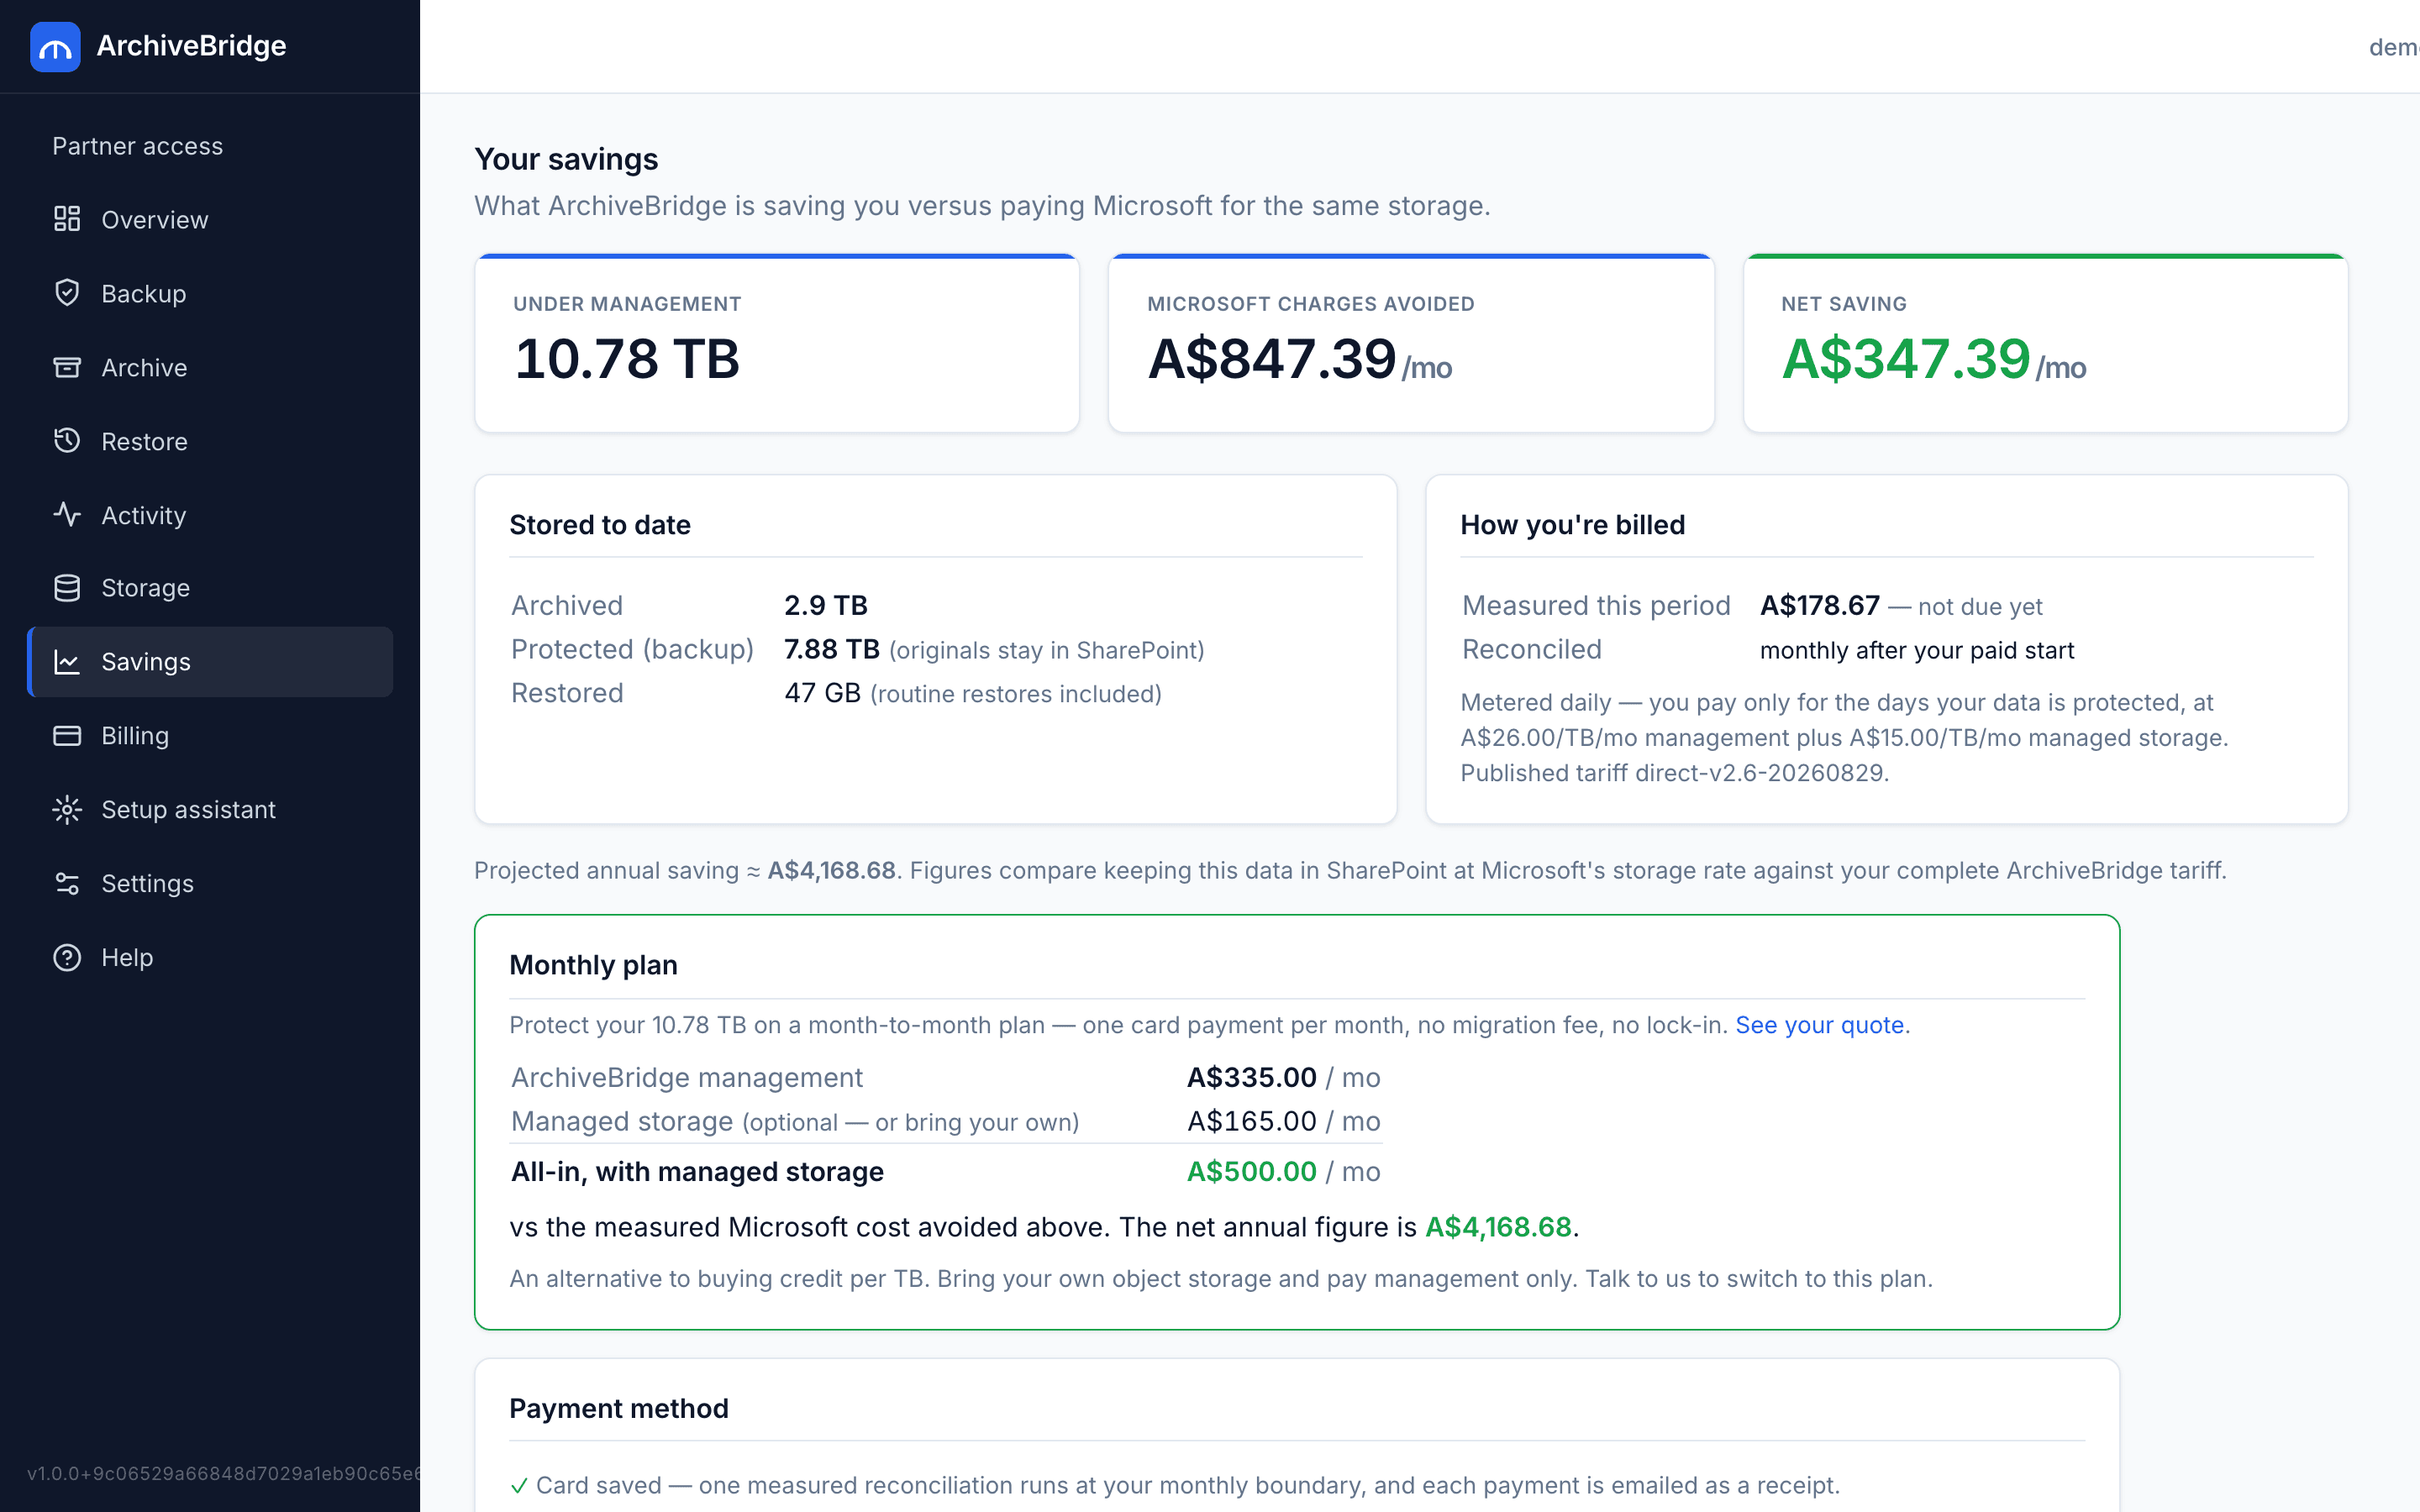Viewport: 2420px width, 1512px height.
Task: Open the Overview menu item
Action: (x=210, y=219)
